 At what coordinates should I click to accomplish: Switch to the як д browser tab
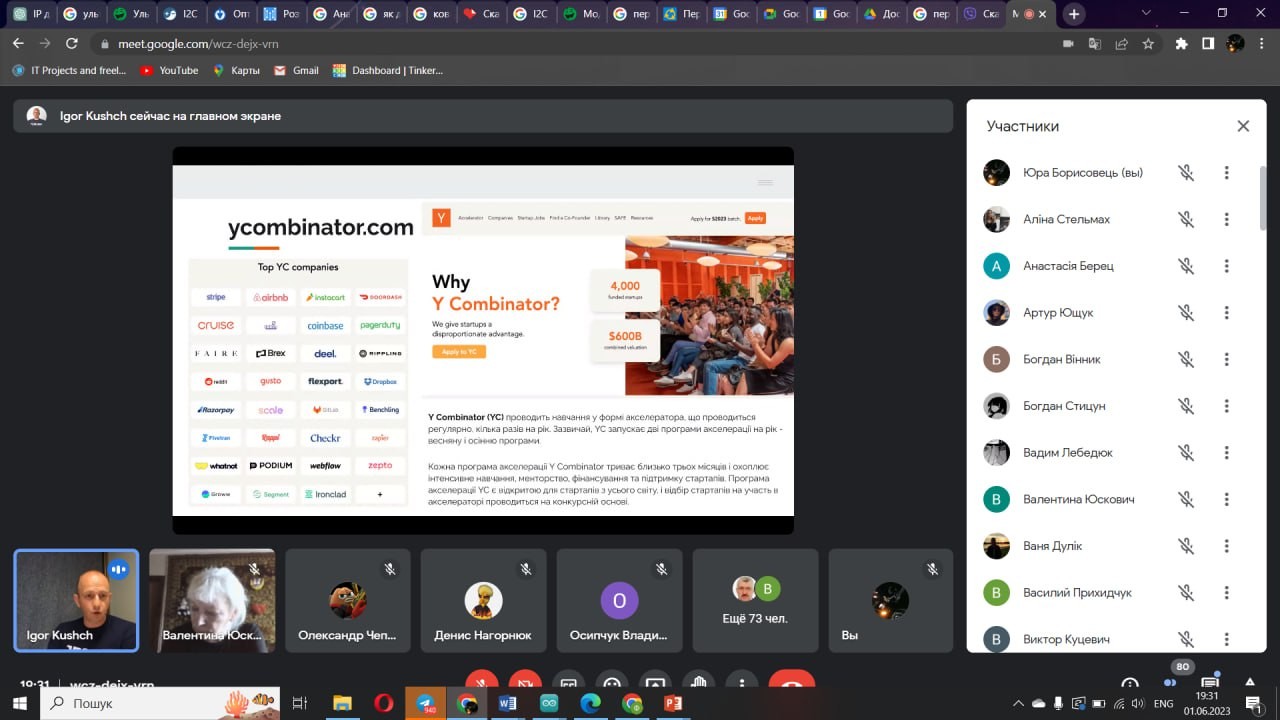tap(381, 14)
